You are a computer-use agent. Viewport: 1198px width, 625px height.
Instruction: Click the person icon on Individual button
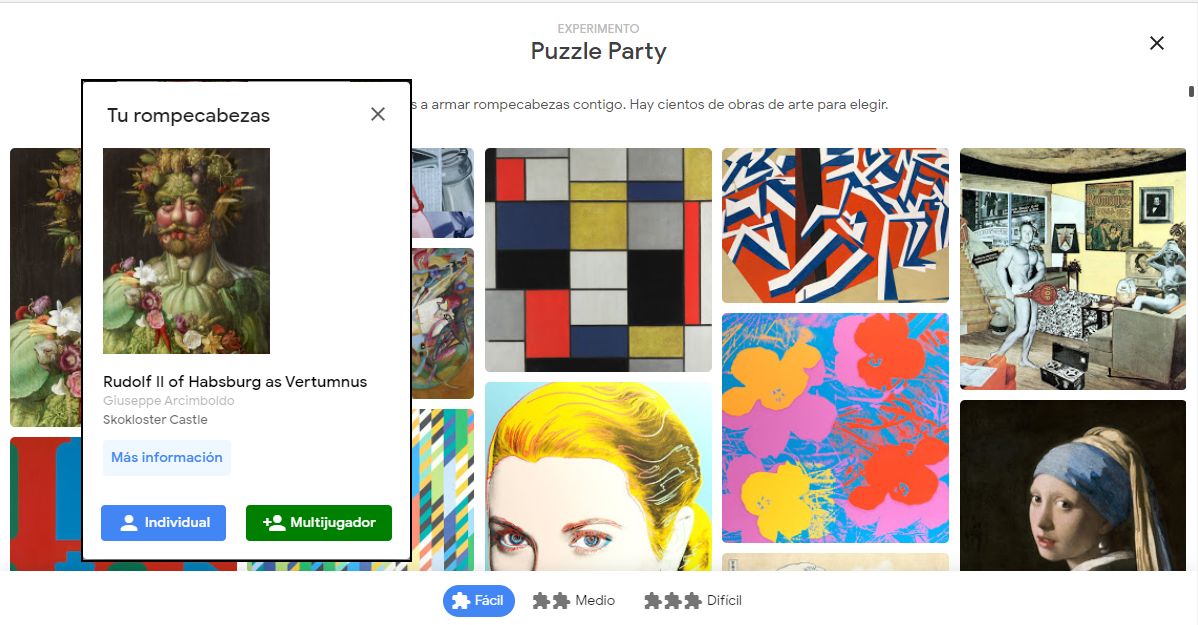[x=129, y=523]
